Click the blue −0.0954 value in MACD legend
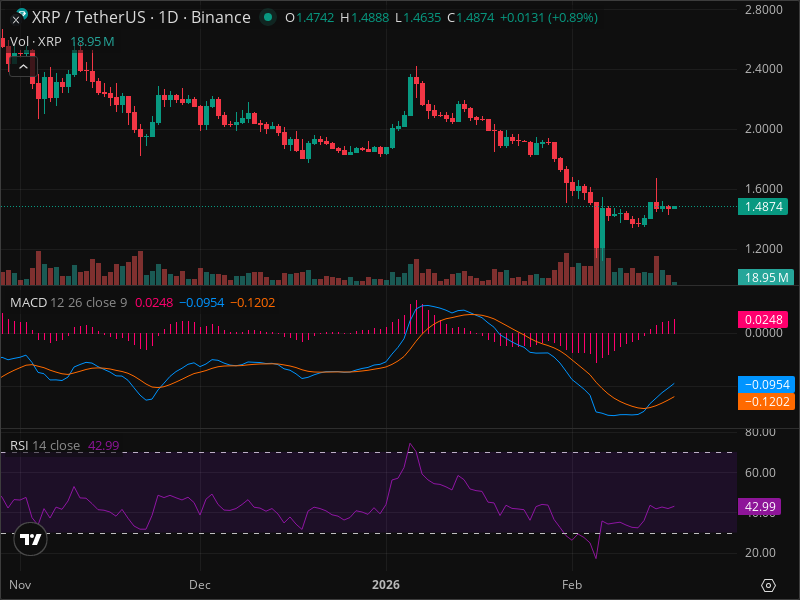The width and height of the screenshot is (800, 600). pos(202,303)
